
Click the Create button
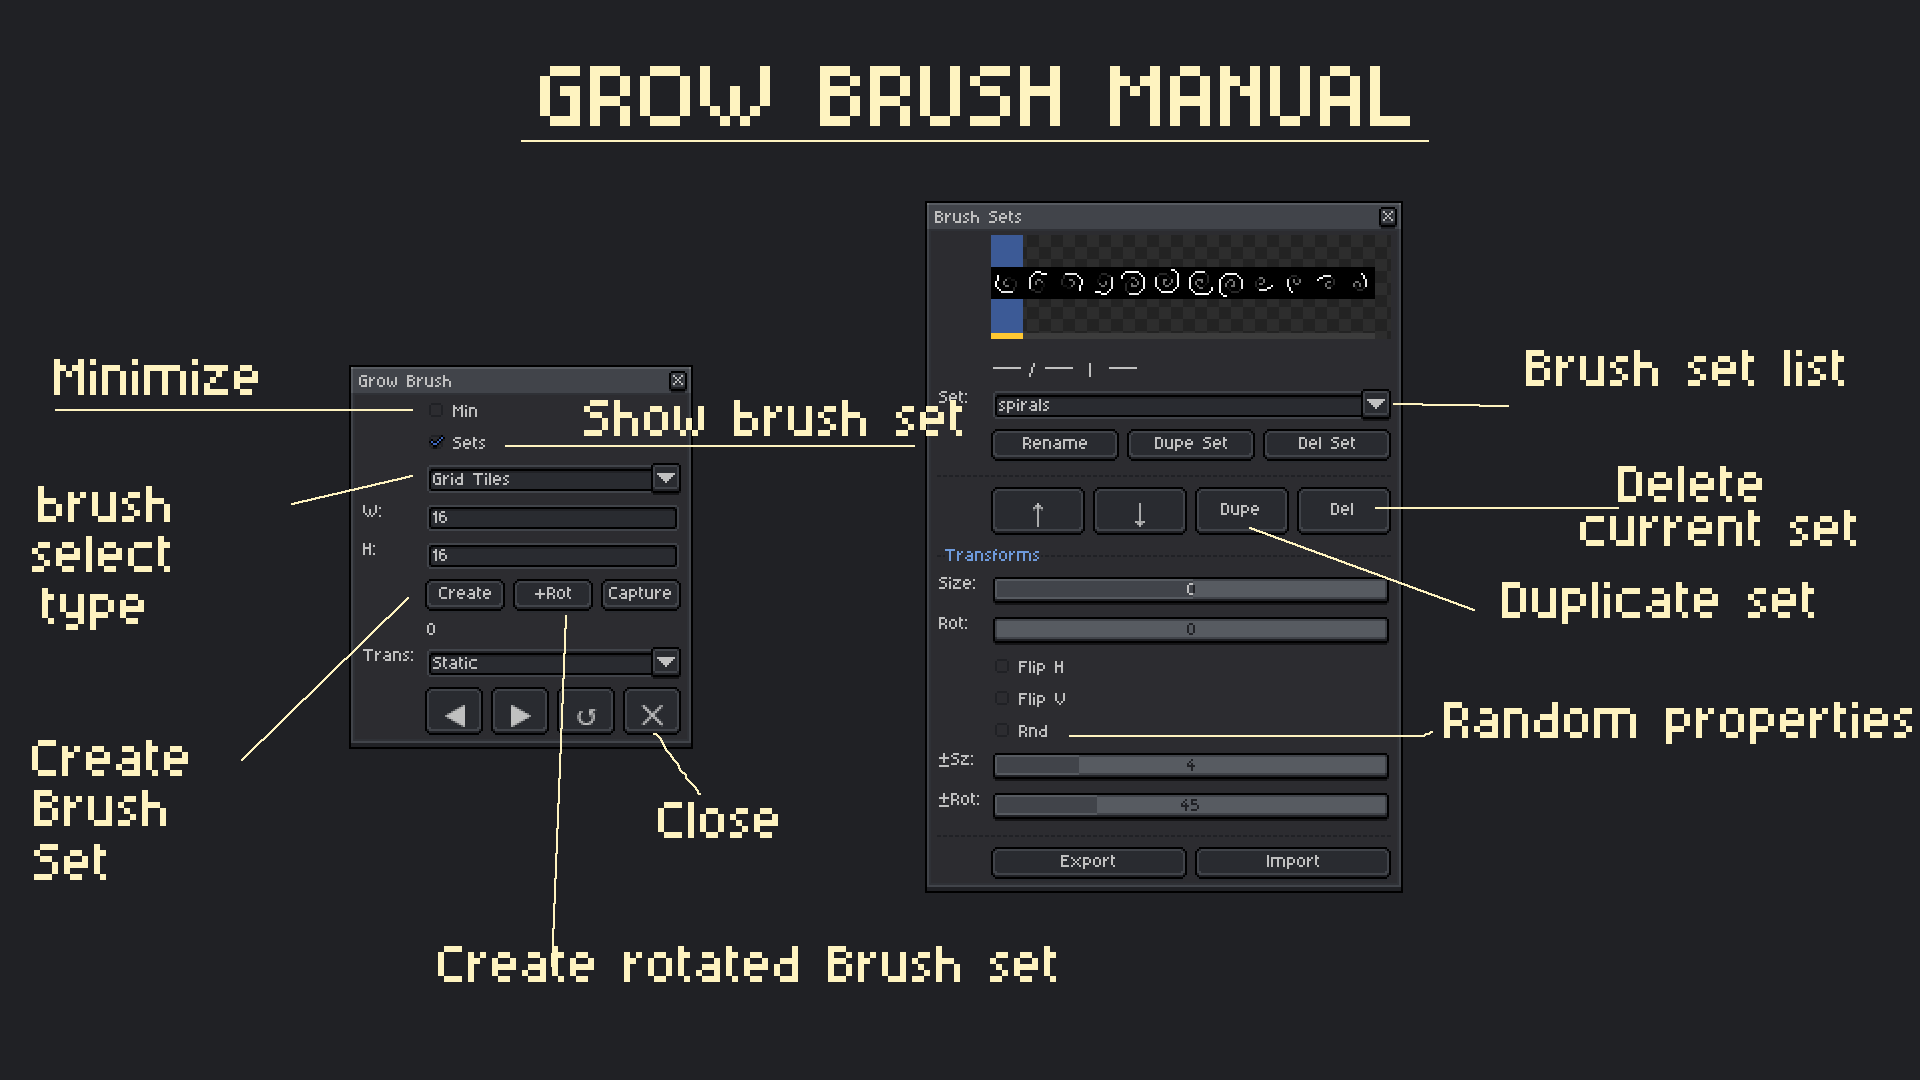pos(465,593)
